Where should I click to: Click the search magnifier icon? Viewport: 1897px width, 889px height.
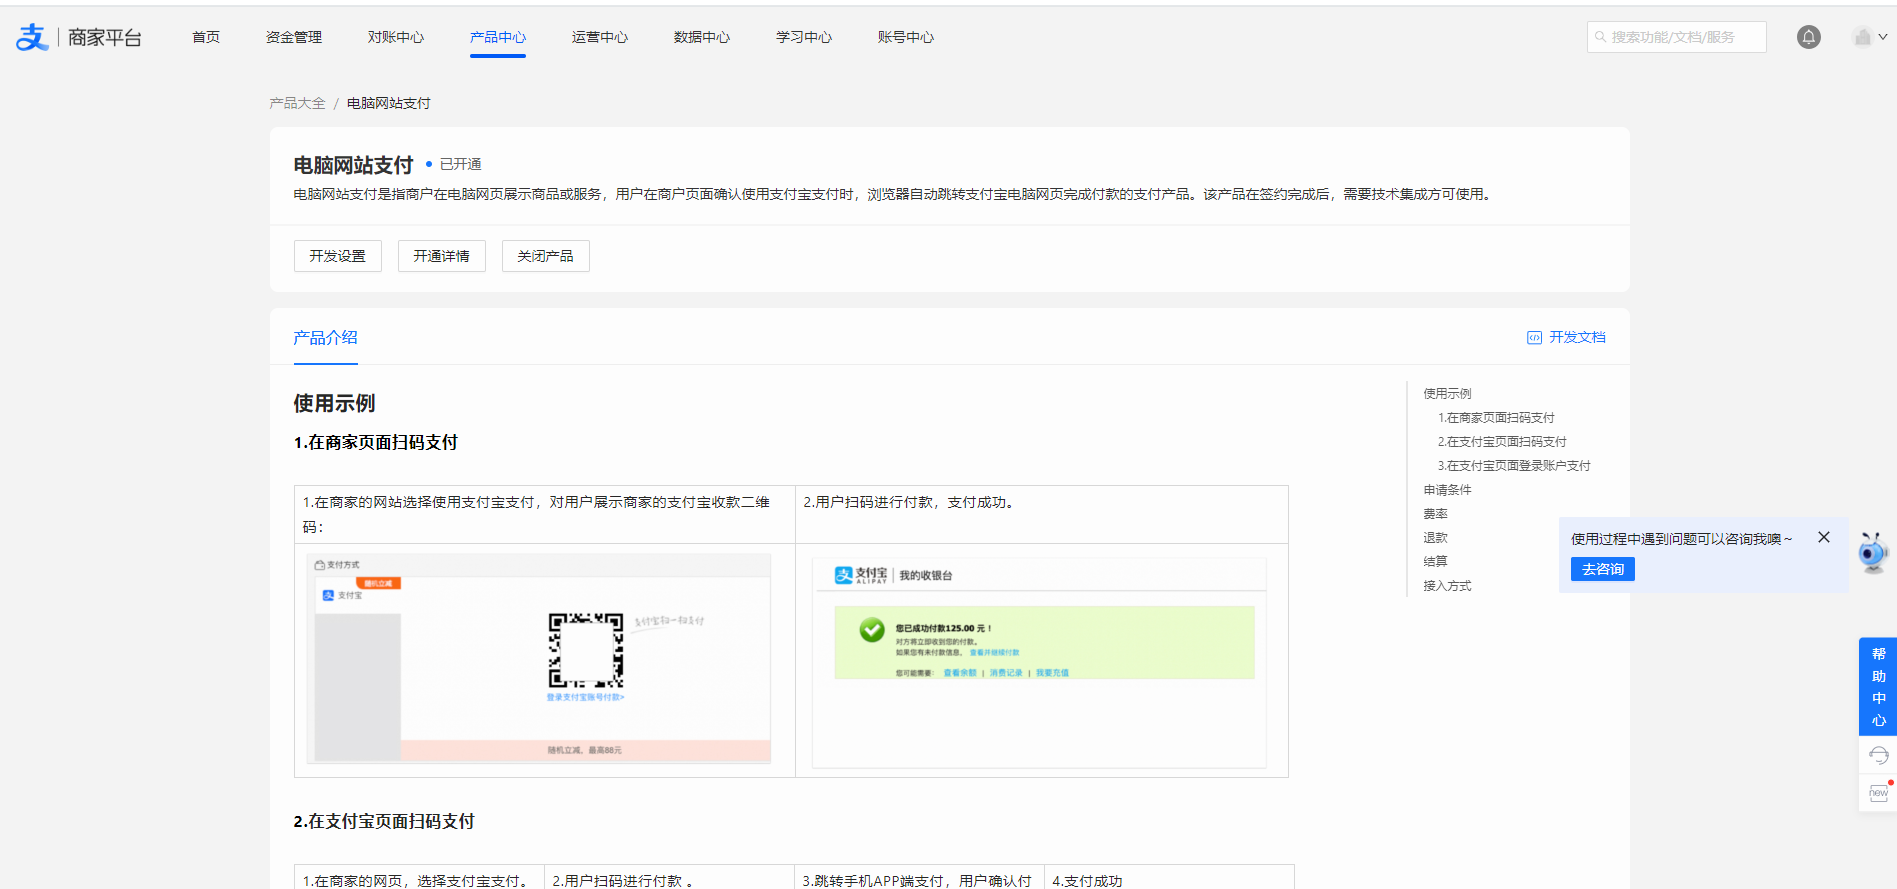(1600, 37)
